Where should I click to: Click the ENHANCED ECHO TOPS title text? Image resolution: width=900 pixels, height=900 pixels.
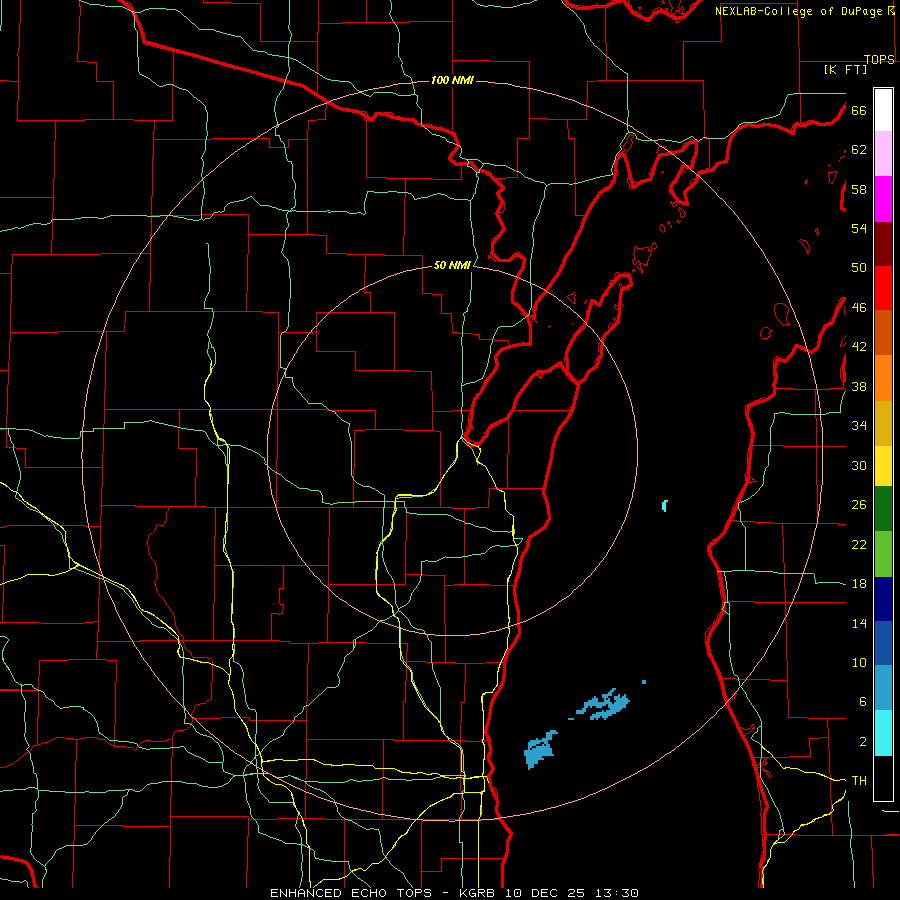point(351,893)
